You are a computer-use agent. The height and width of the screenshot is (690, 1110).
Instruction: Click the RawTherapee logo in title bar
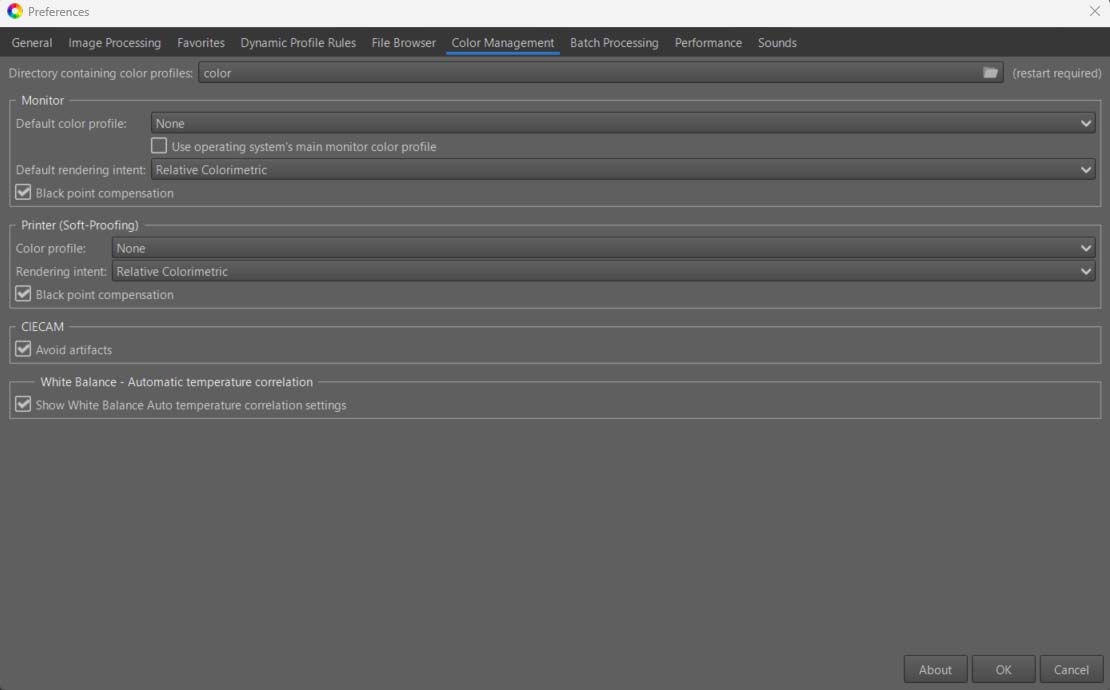click(x=14, y=12)
